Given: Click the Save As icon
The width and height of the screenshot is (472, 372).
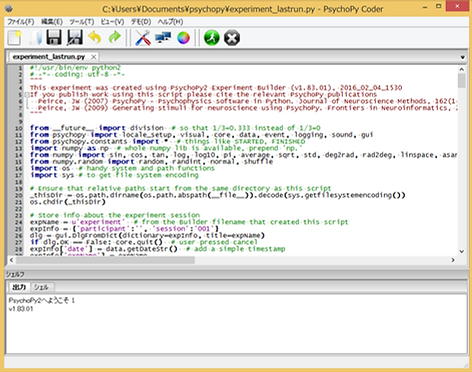Looking at the screenshot, I should (x=75, y=38).
